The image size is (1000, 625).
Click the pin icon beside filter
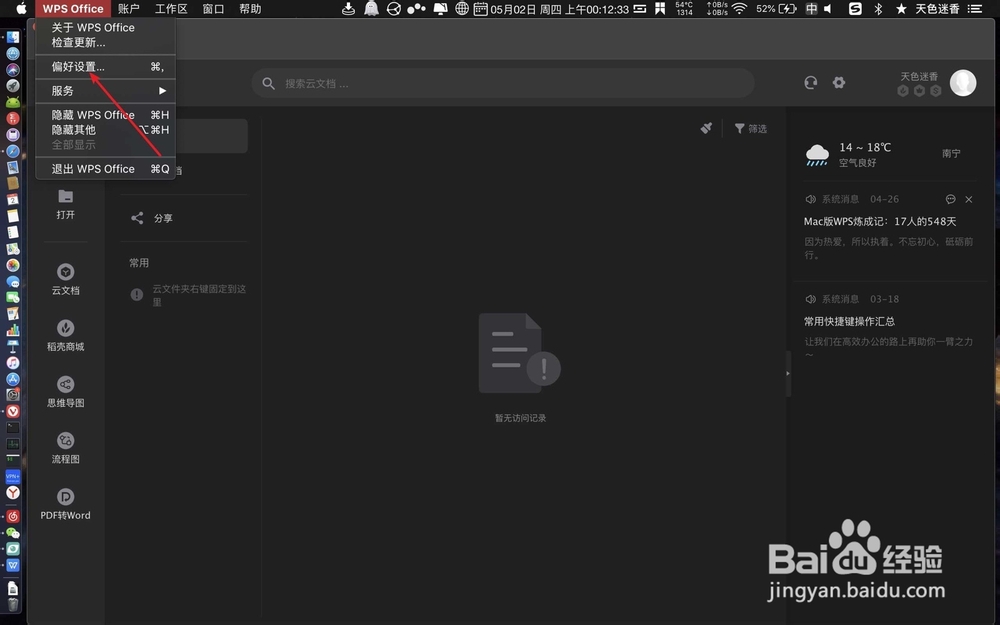[706, 128]
